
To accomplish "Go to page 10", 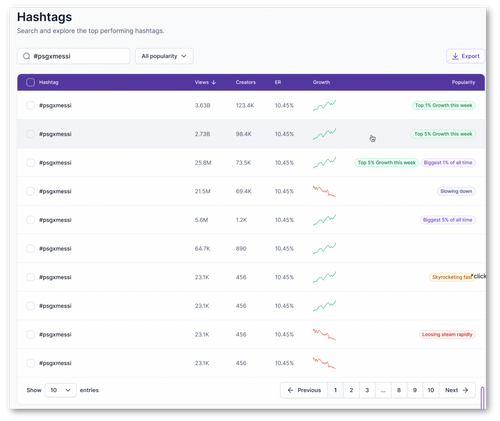I will tap(431, 390).
